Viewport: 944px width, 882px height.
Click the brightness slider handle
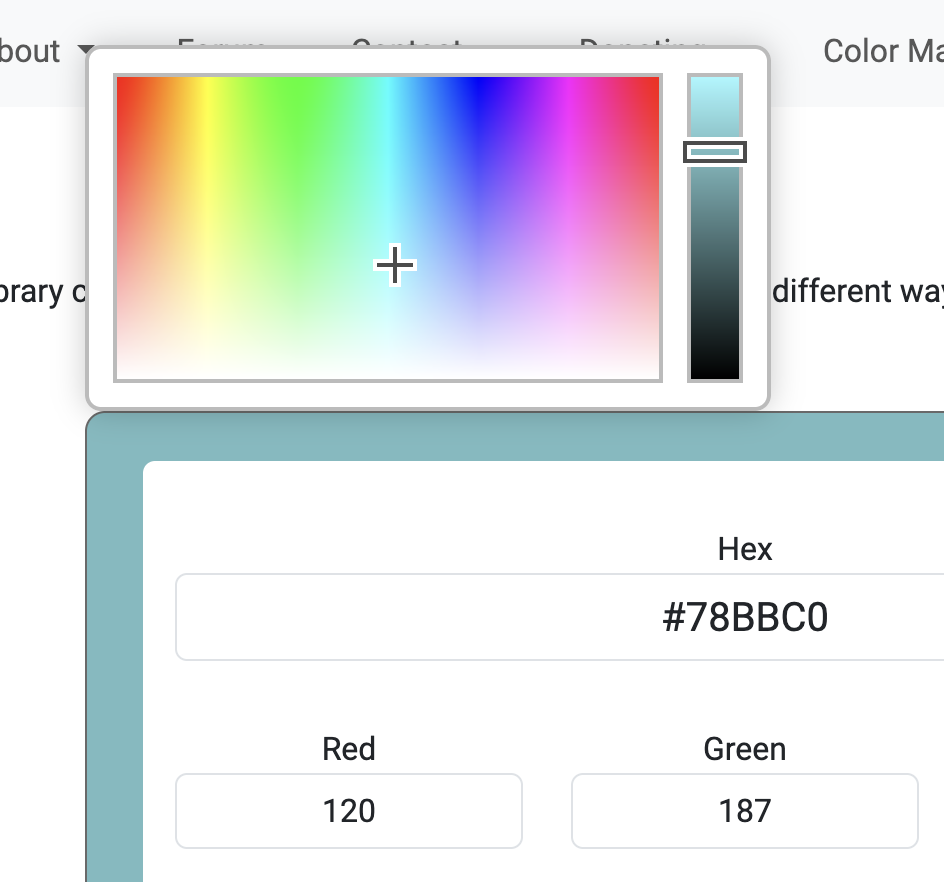(715, 152)
